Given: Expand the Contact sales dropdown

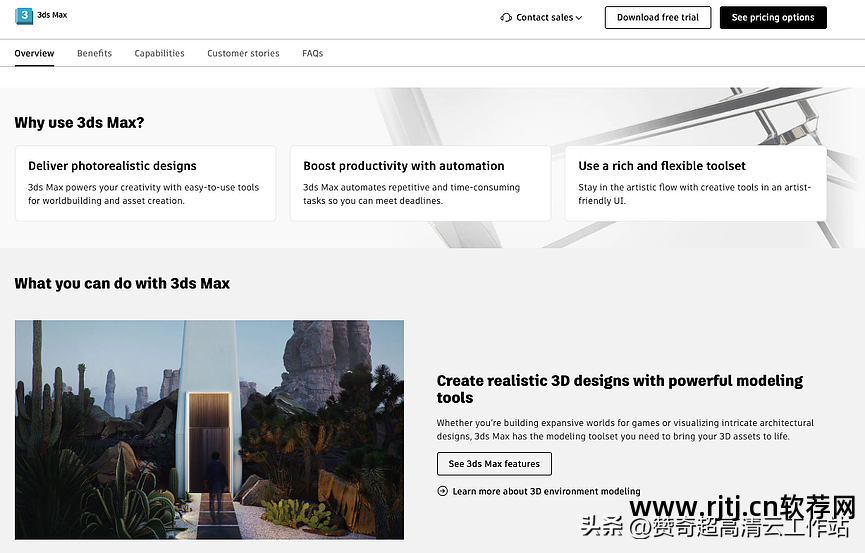Looking at the screenshot, I should 541,18.
